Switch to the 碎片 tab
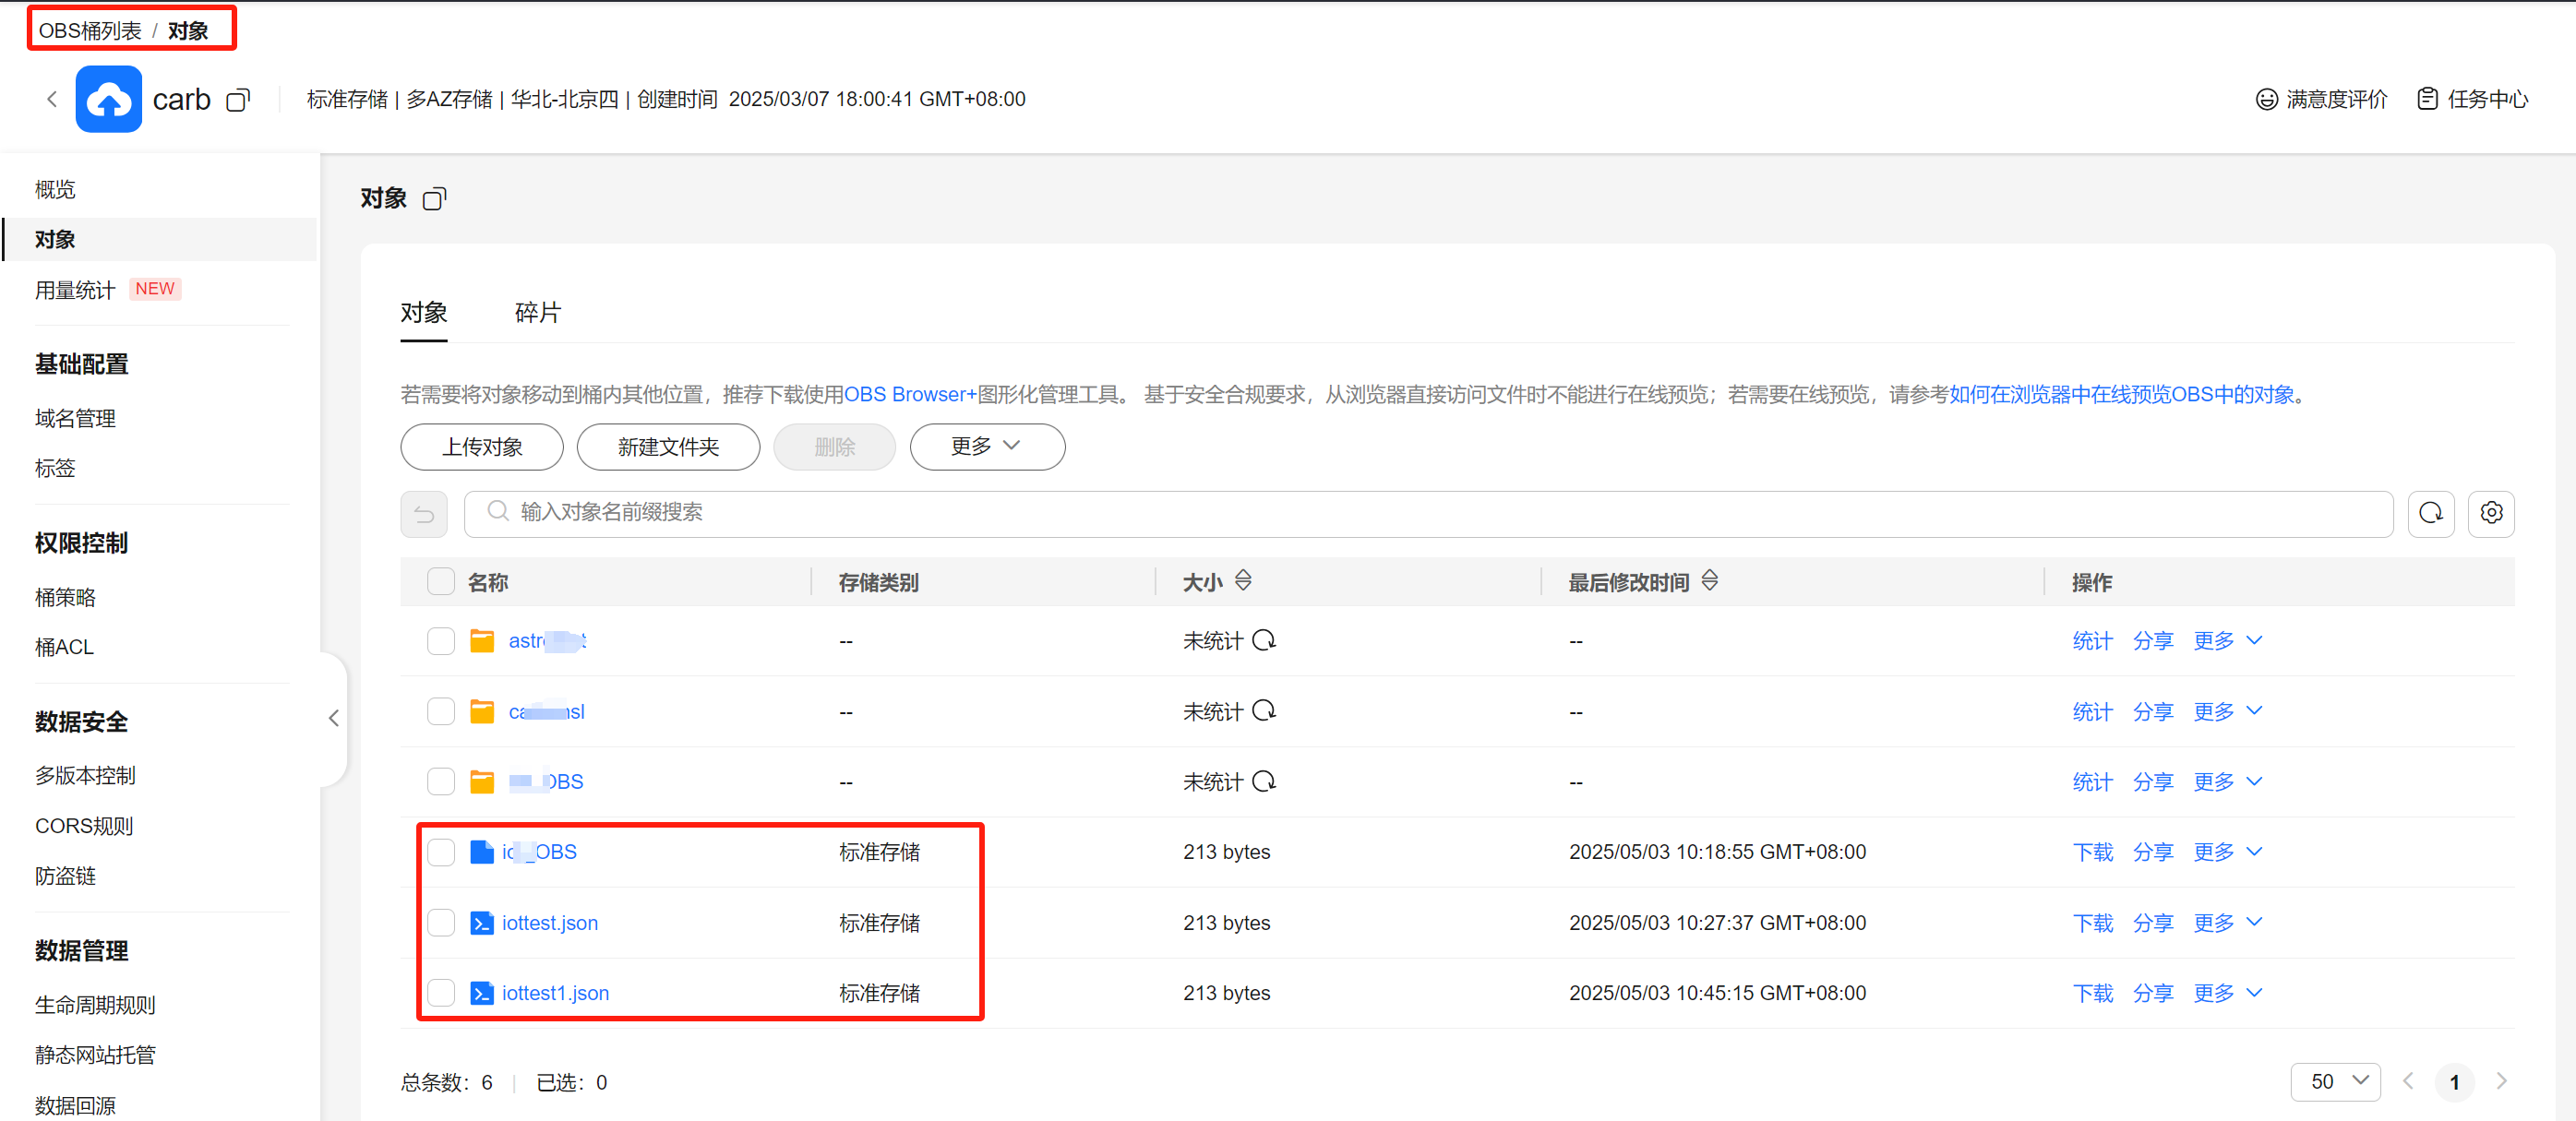Screen dimensions: 2576x1121 538,313
